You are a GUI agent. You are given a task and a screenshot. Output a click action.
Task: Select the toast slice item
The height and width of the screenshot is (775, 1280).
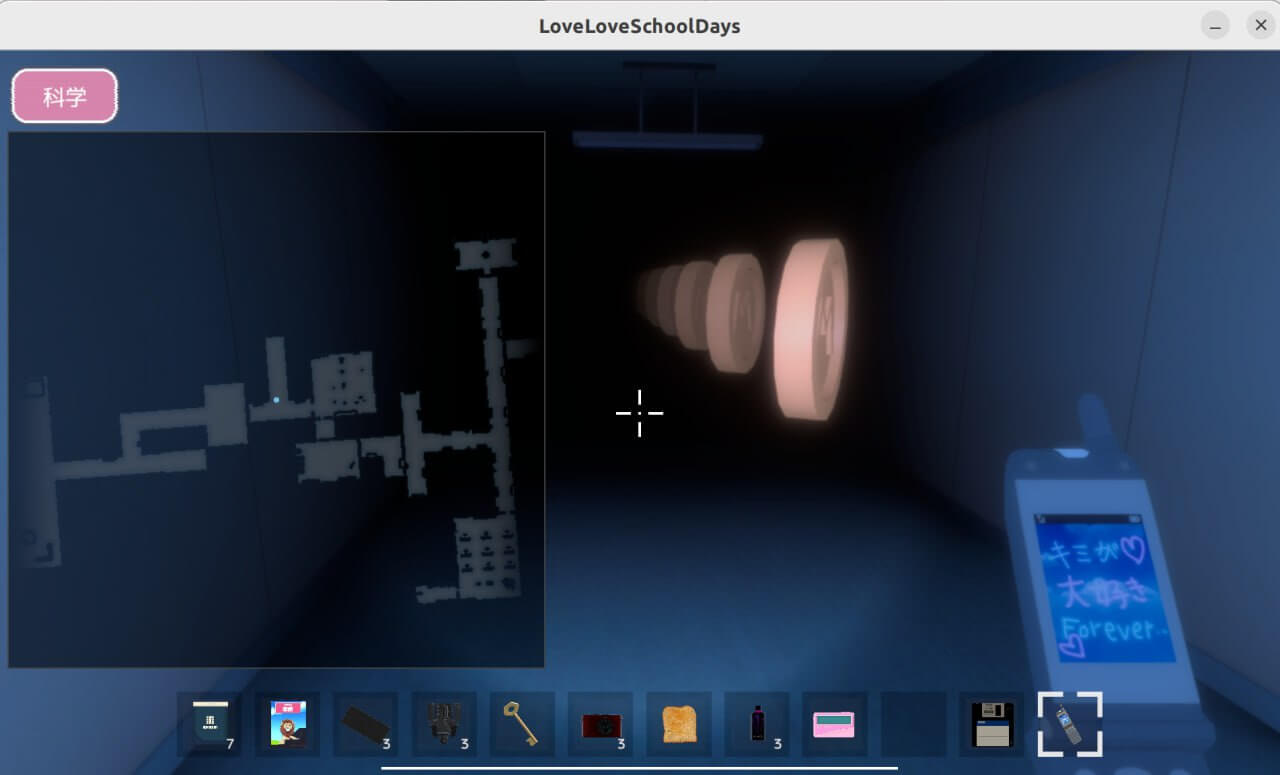point(679,724)
